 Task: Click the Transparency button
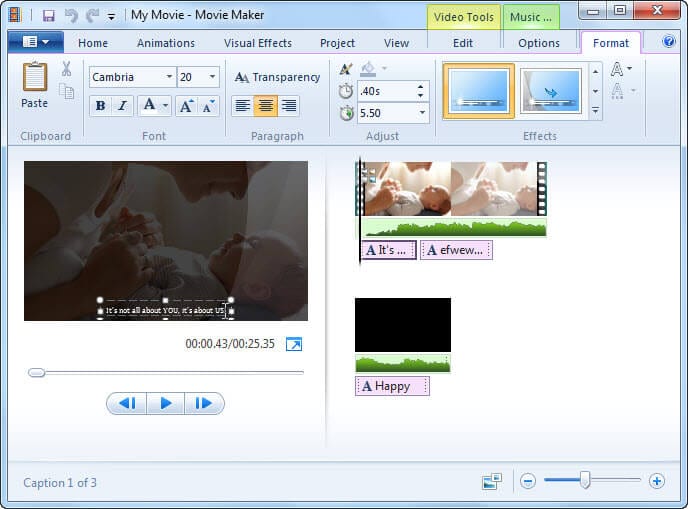tap(277, 77)
